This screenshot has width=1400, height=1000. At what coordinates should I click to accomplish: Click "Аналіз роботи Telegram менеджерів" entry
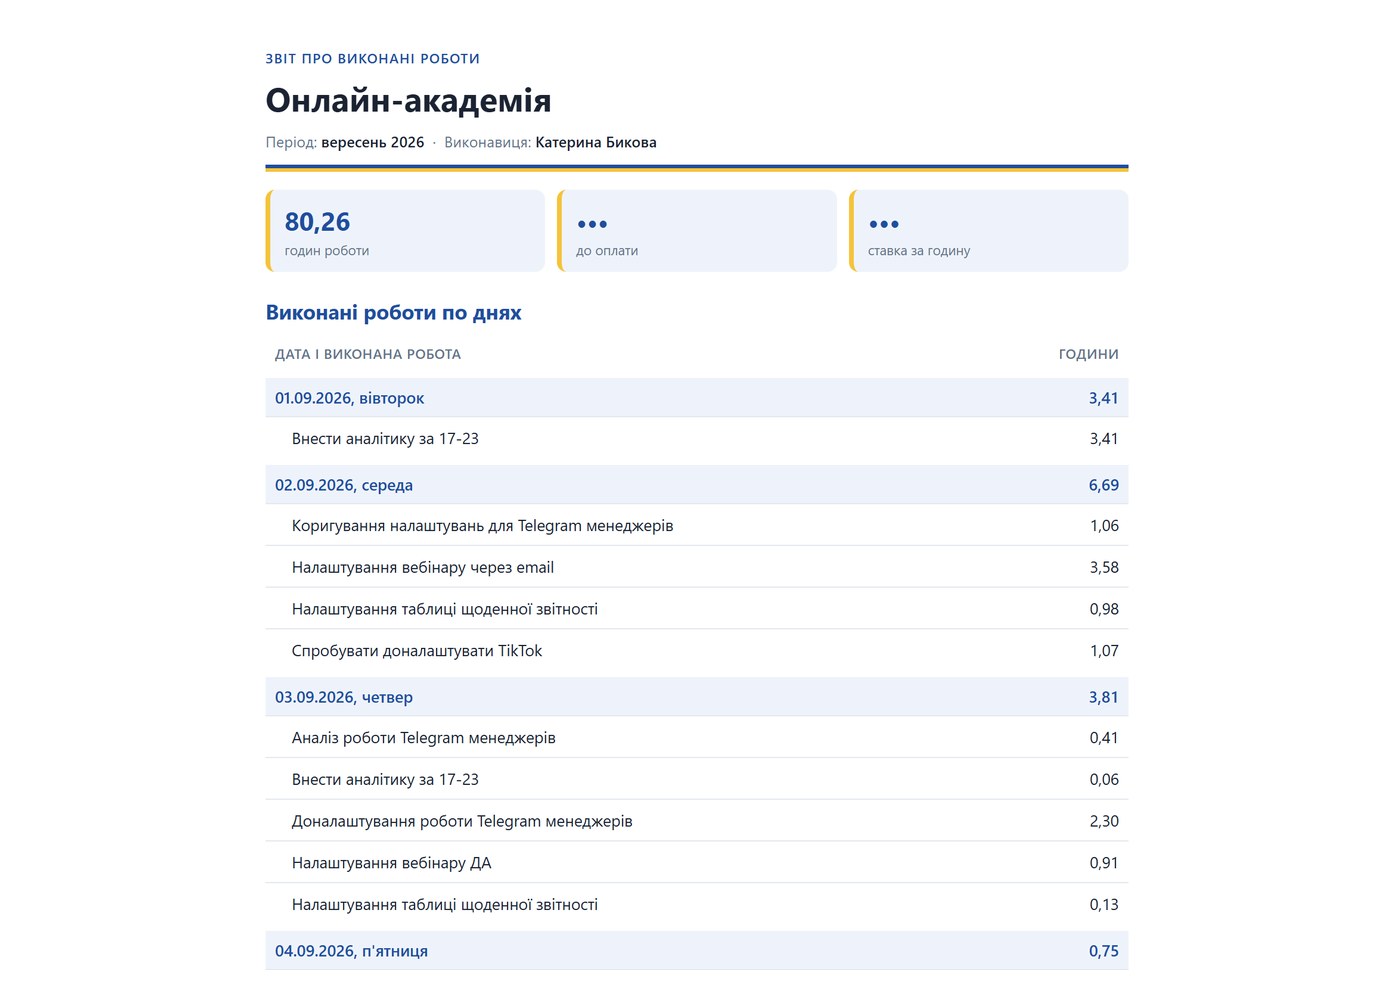(x=424, y=738)
